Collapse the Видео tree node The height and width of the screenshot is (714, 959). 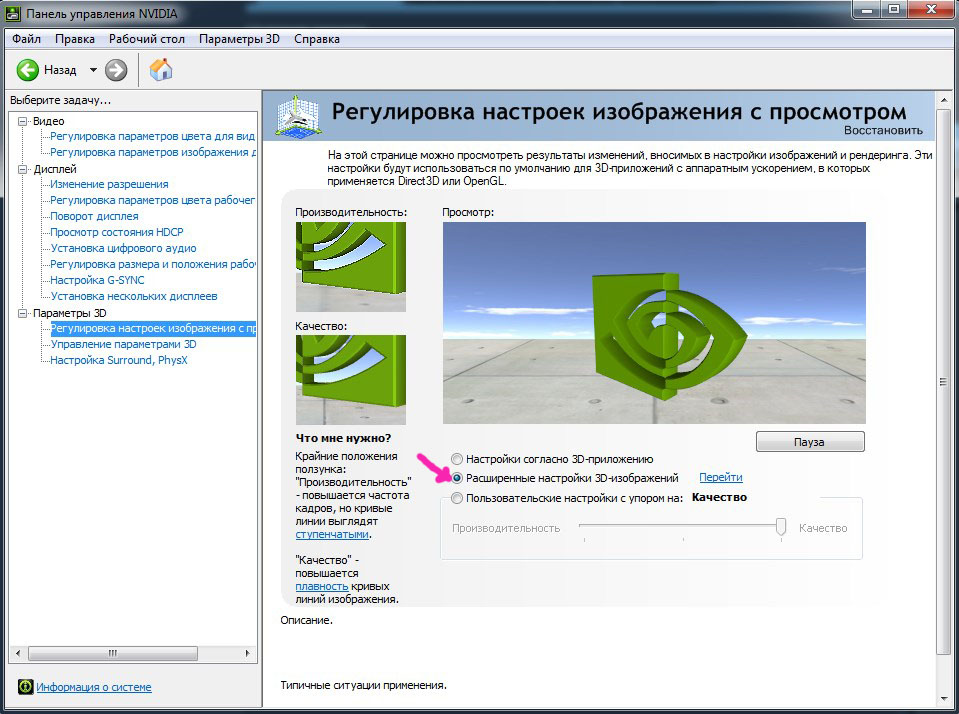pos(23,121)
